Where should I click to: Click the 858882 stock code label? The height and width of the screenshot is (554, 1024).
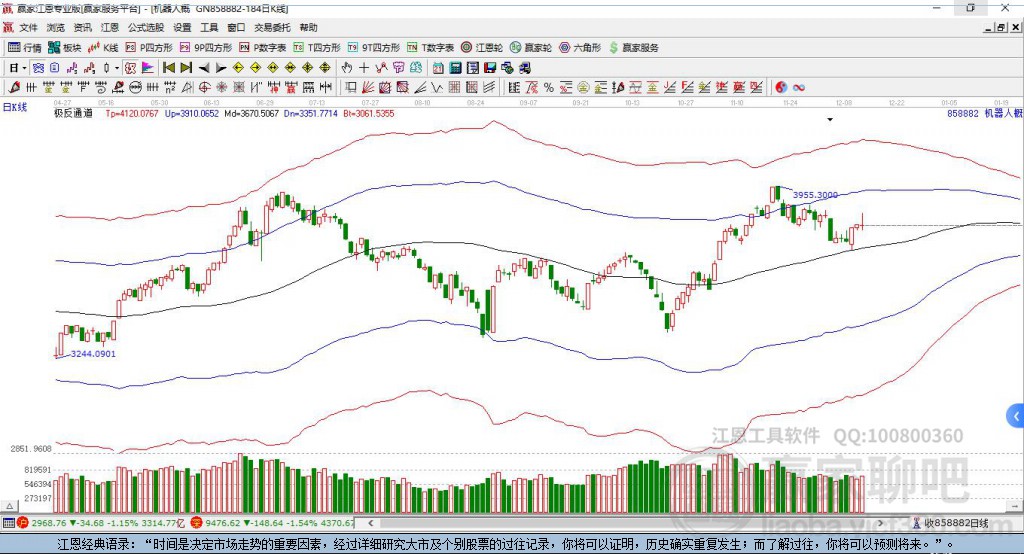tap(963, 113)
